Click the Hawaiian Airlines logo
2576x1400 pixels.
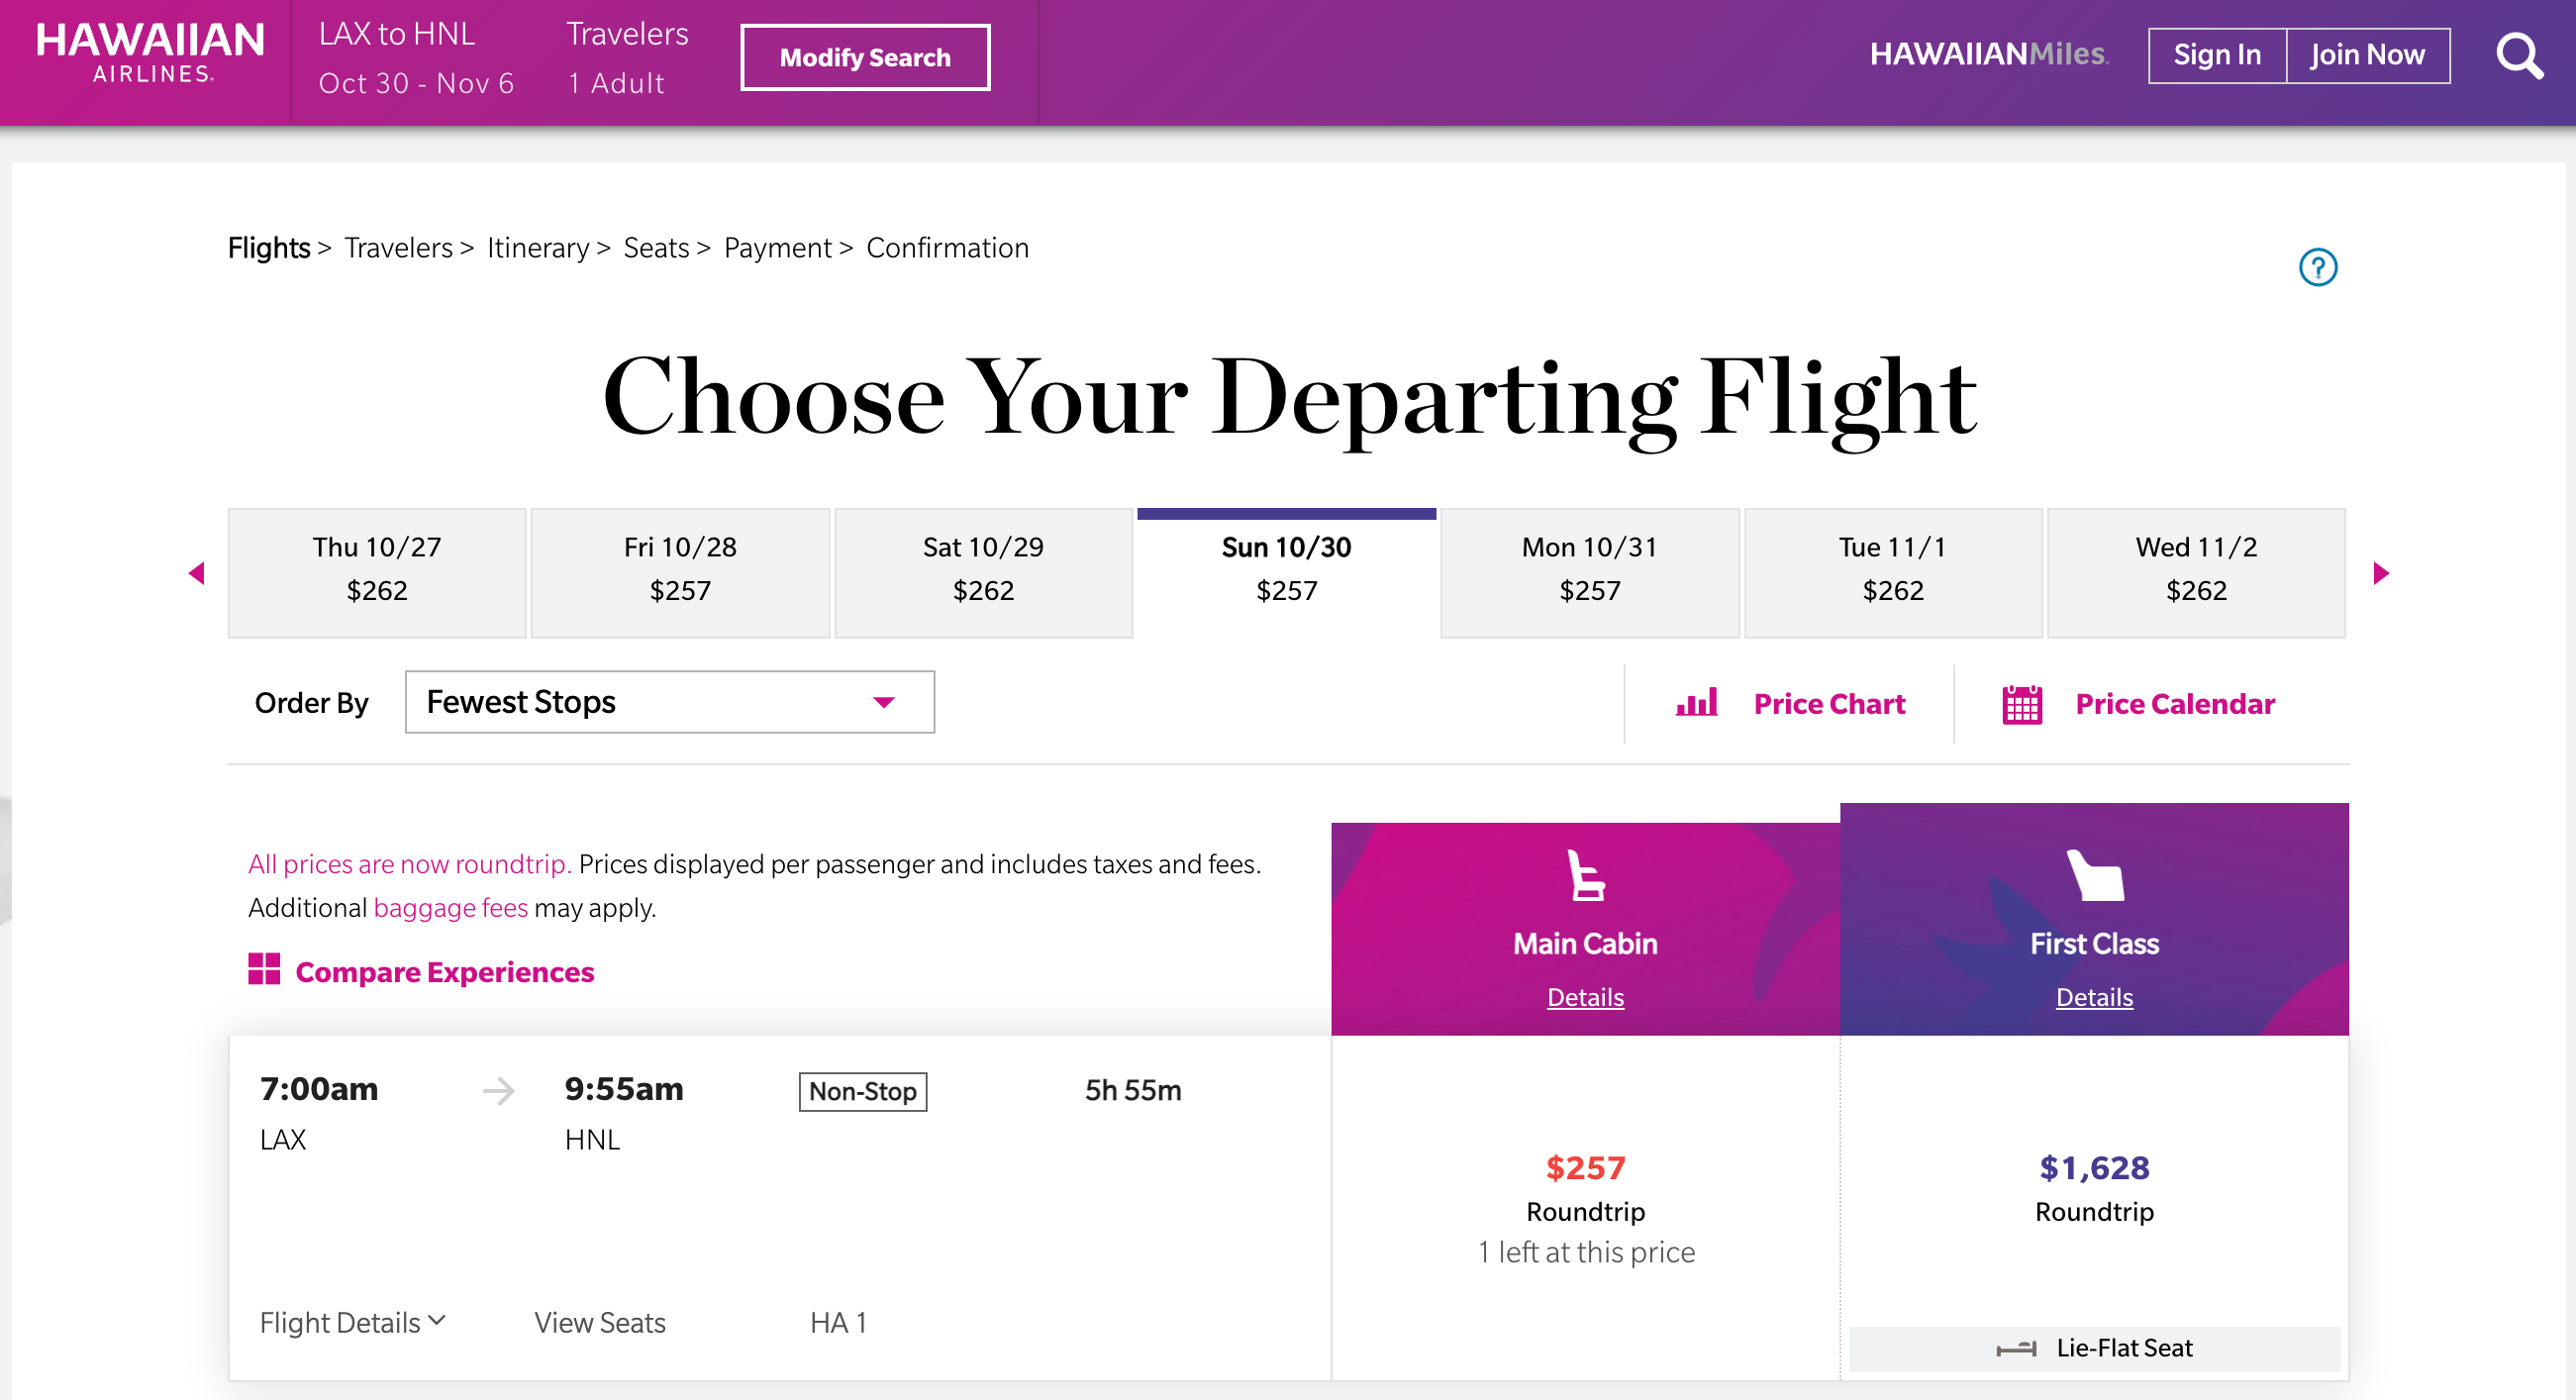coord(150,53)
